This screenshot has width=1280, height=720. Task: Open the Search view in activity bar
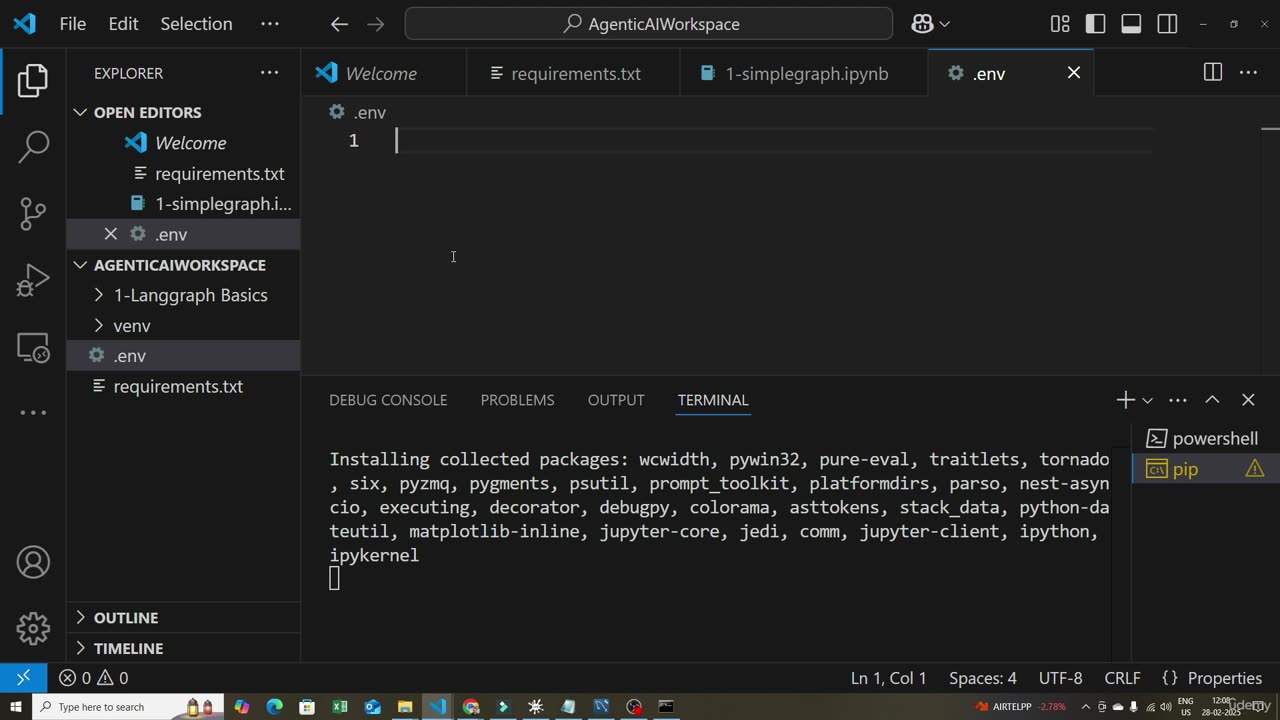point(33,146)
